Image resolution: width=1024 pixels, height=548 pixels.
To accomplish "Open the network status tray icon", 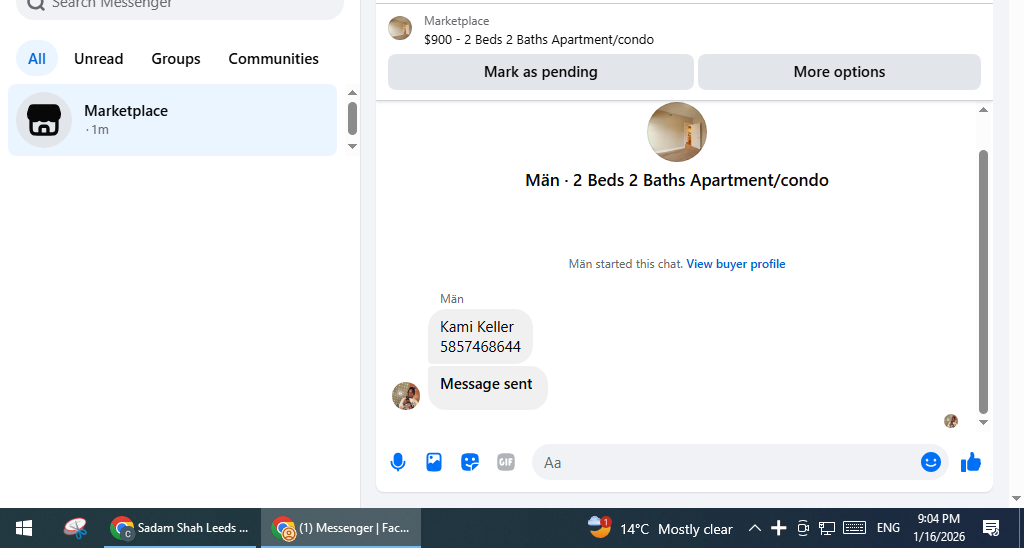I will click(x=827, y=528).
